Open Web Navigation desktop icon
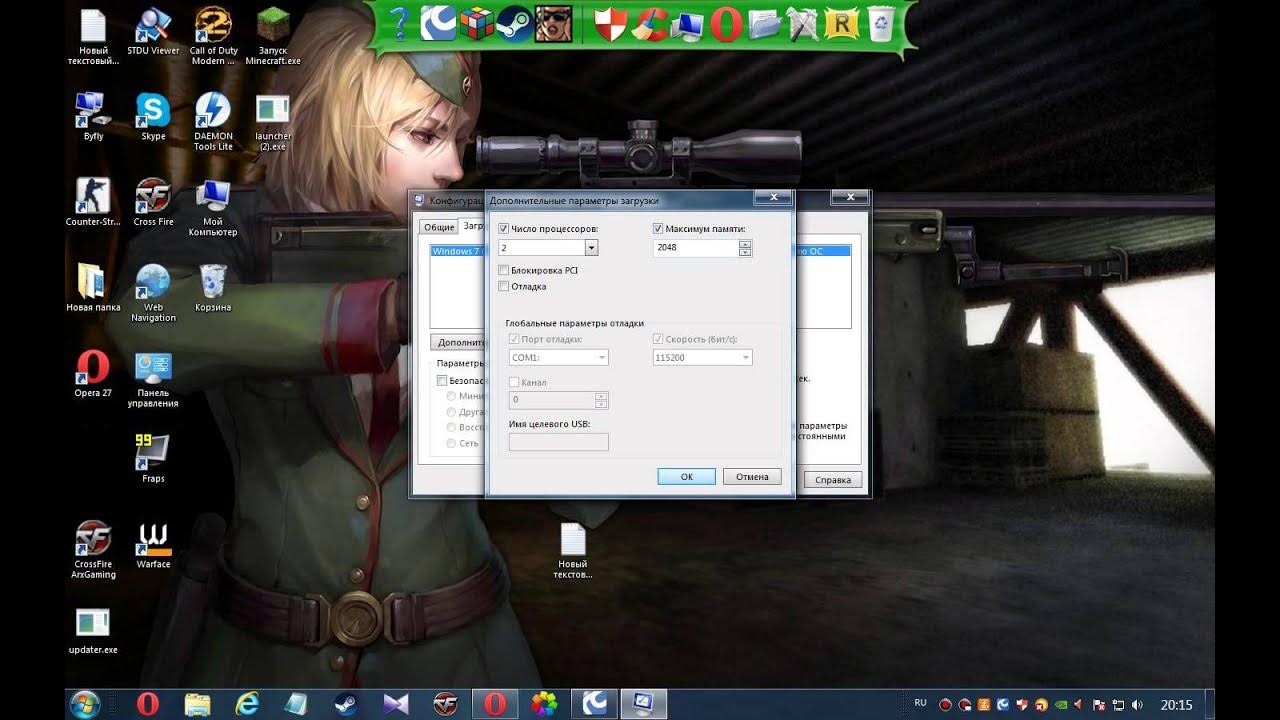 153,293
